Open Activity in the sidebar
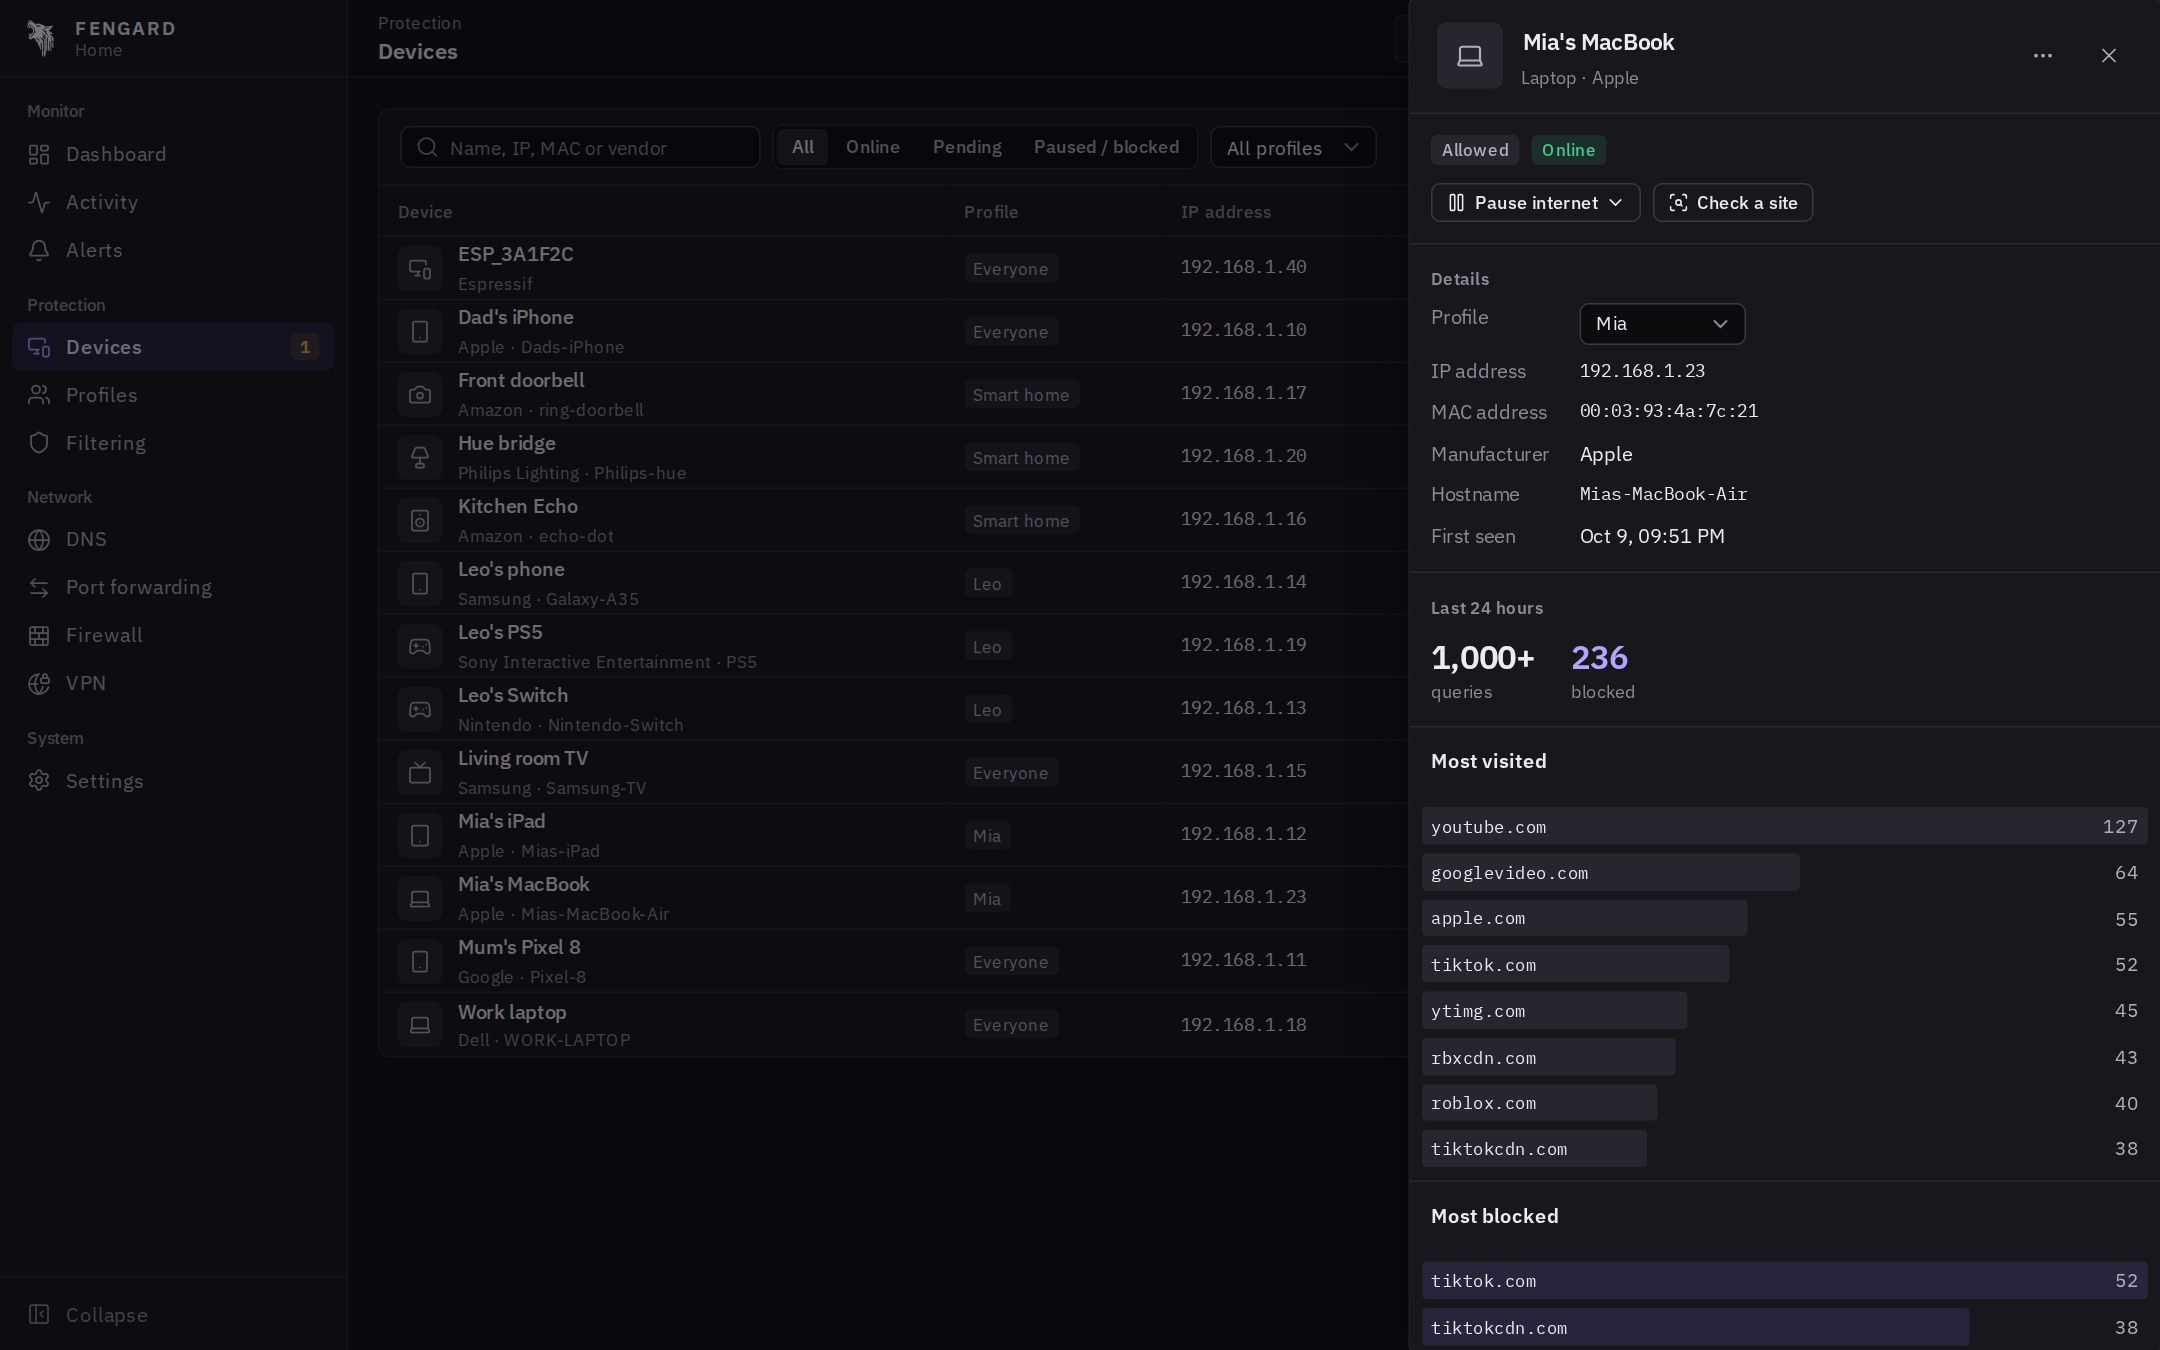 [x=173, y=202]
